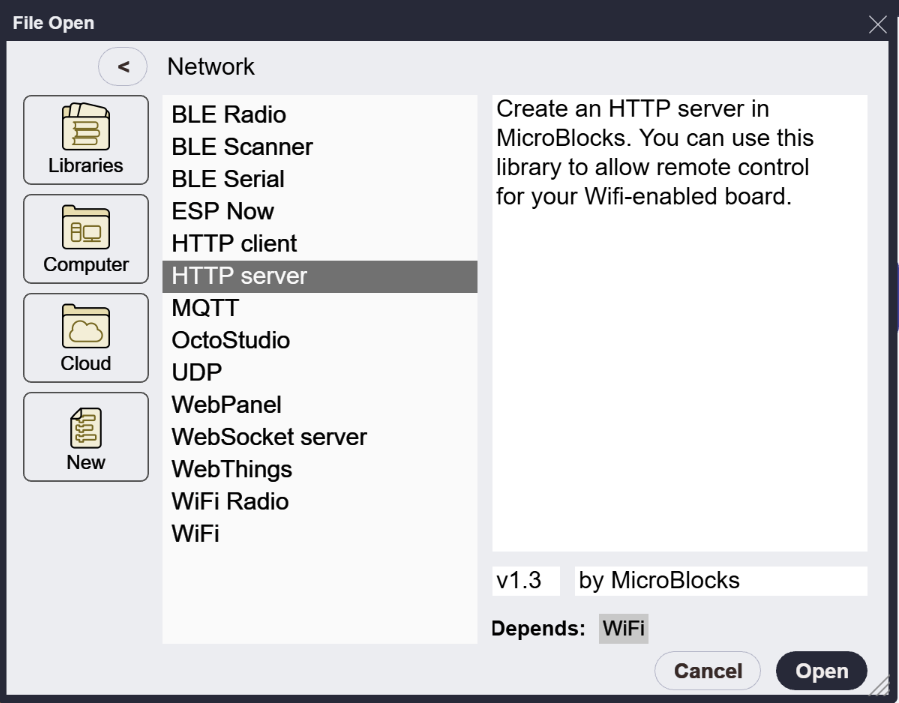Click the by MicroBlocks author field
This screenshot has width=899, height=703.
click(x=721, y=581)
